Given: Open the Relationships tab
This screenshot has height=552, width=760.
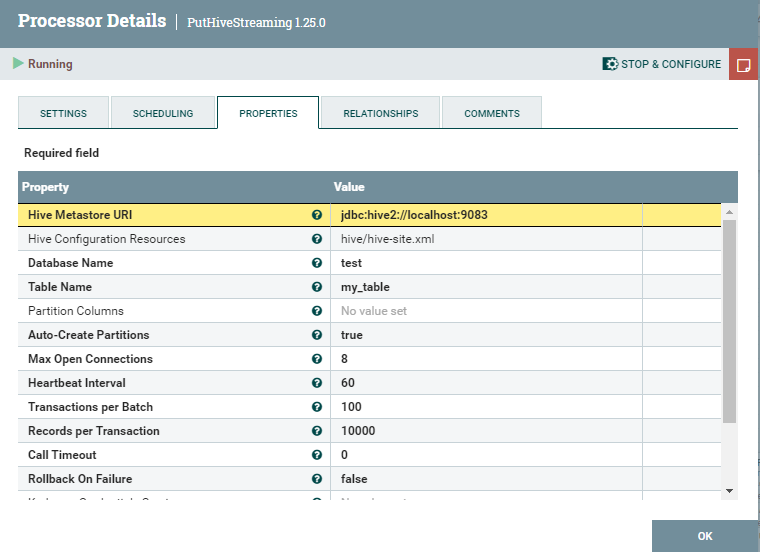Looking at the screenshot, I should pyautogui.click(x=380, y=113).
